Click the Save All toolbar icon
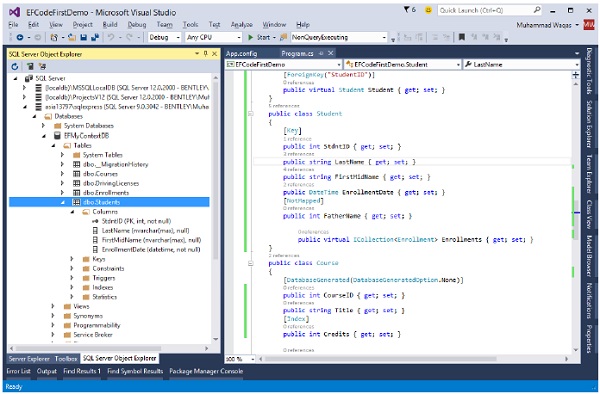This screenshot has height=394, width=600. point(95,37)
